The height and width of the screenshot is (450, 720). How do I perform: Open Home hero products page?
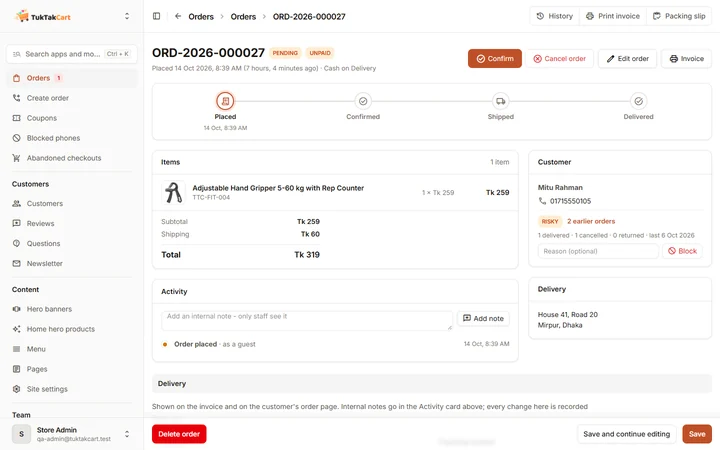(72, 329)
